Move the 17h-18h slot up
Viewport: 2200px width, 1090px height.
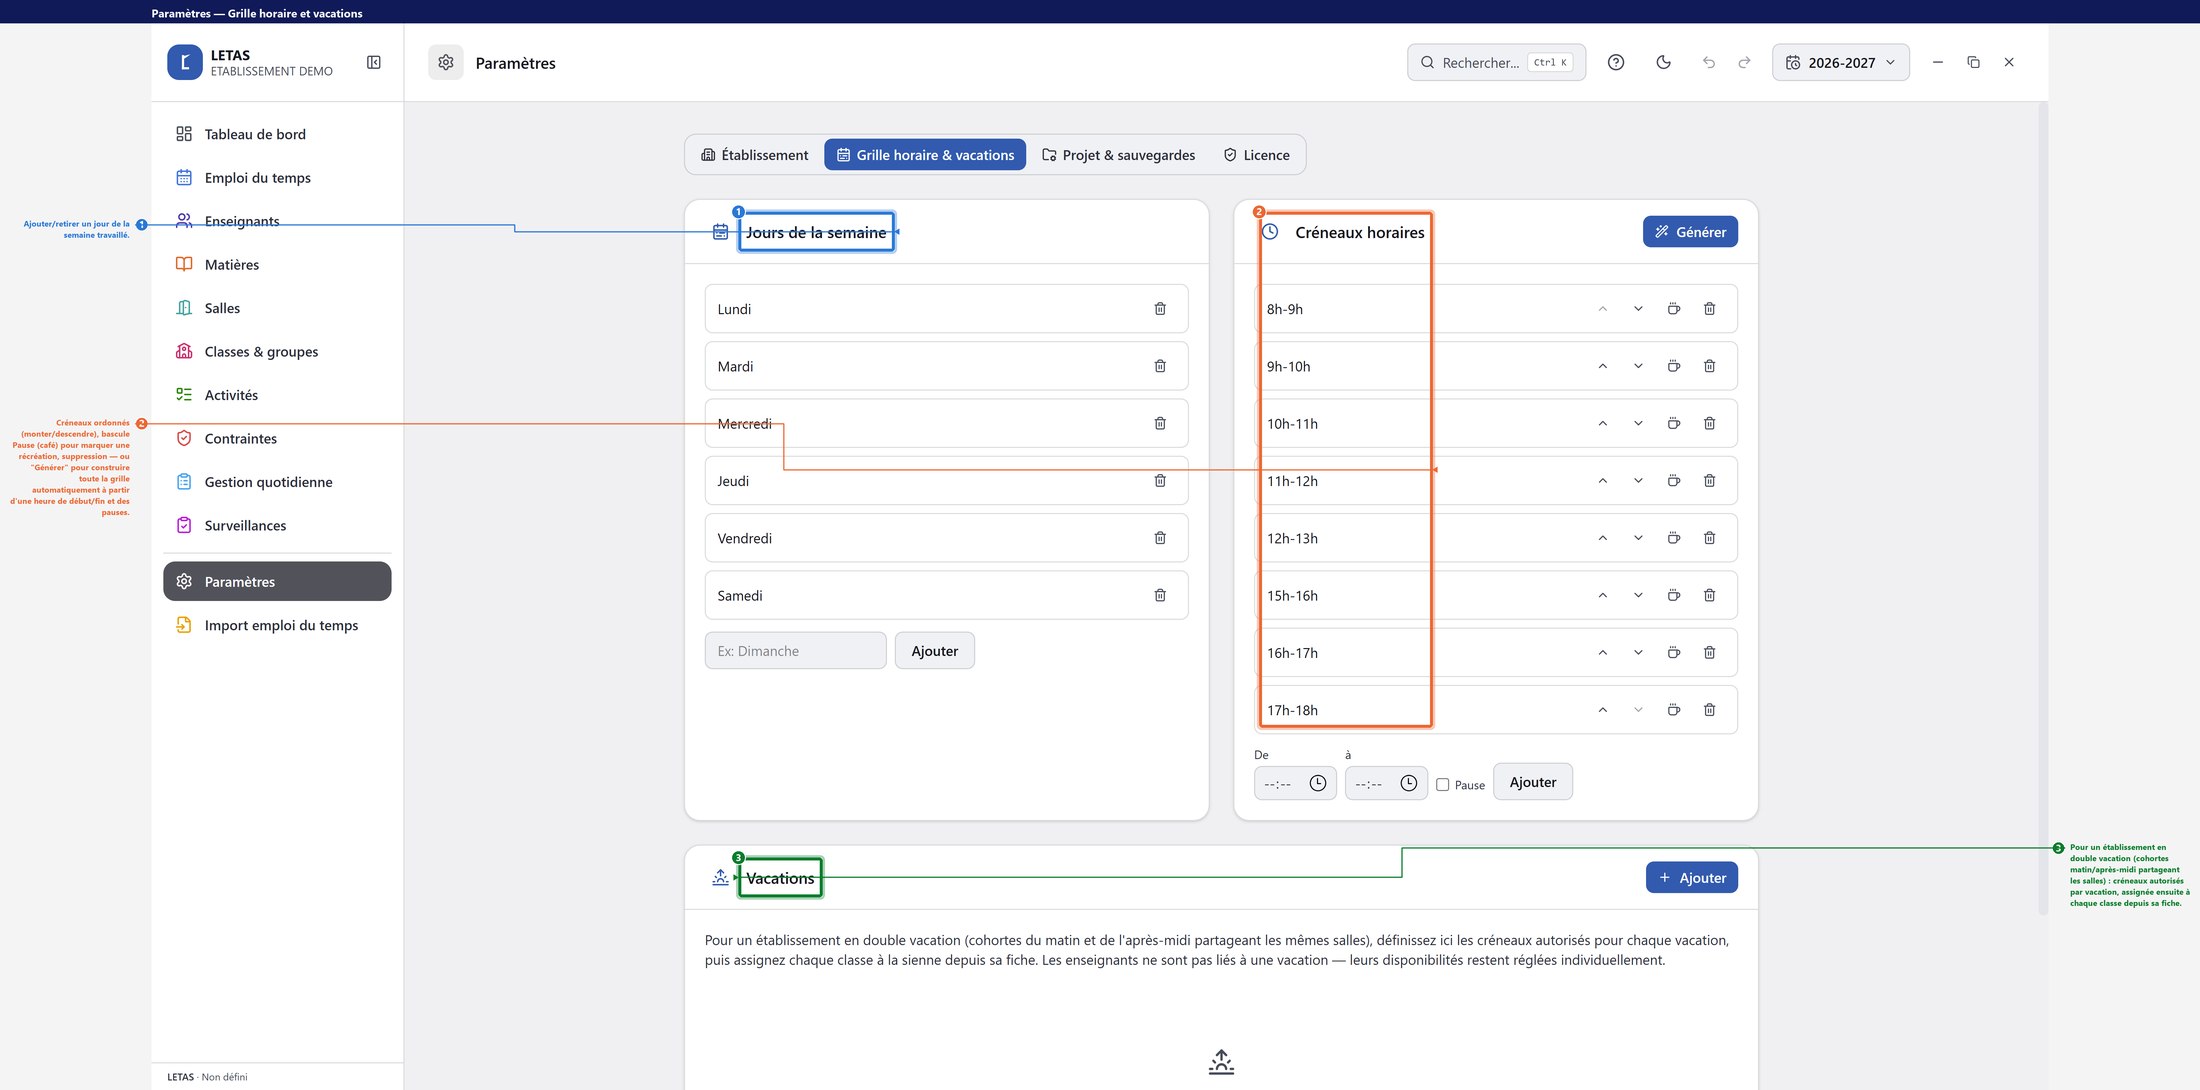[1603, 710]
